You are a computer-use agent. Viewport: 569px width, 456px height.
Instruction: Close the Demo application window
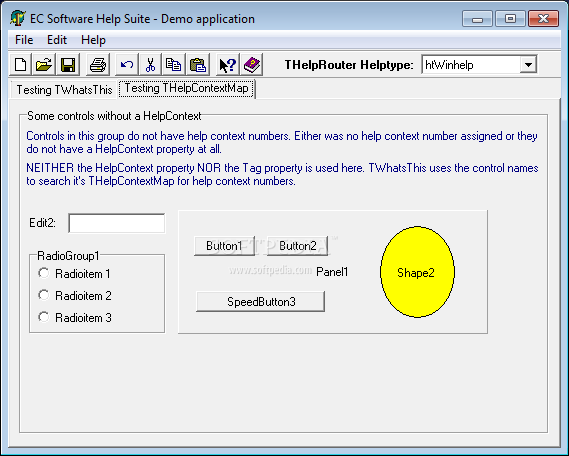543,19
